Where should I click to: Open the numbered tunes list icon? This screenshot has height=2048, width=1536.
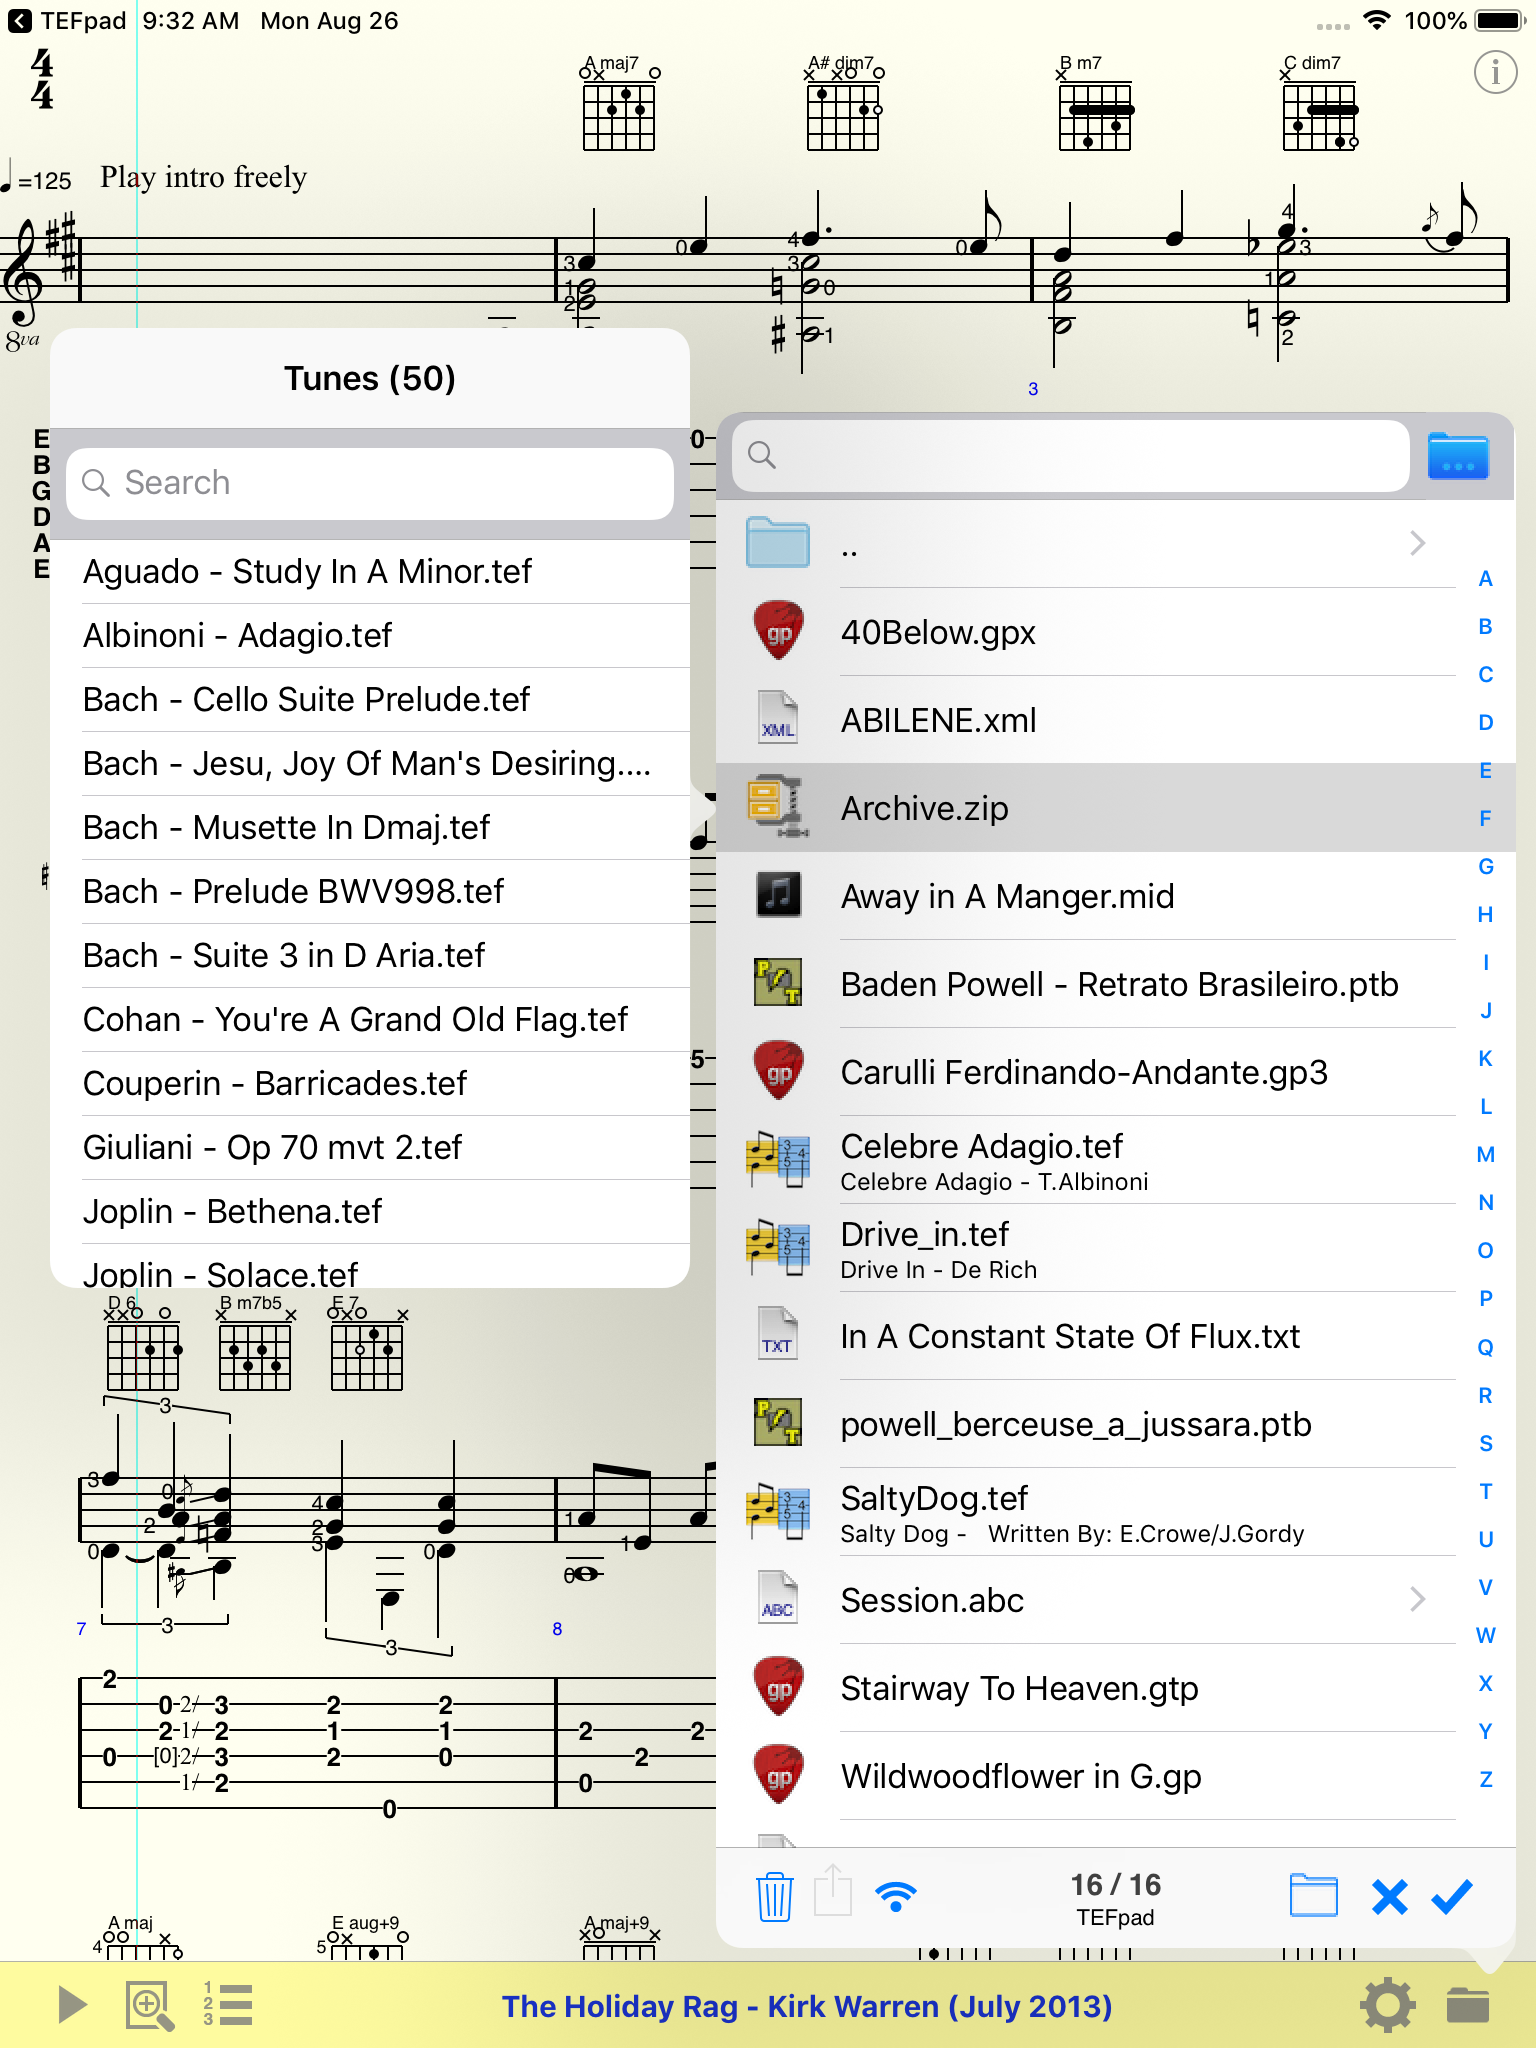(x=228, y=2004)
